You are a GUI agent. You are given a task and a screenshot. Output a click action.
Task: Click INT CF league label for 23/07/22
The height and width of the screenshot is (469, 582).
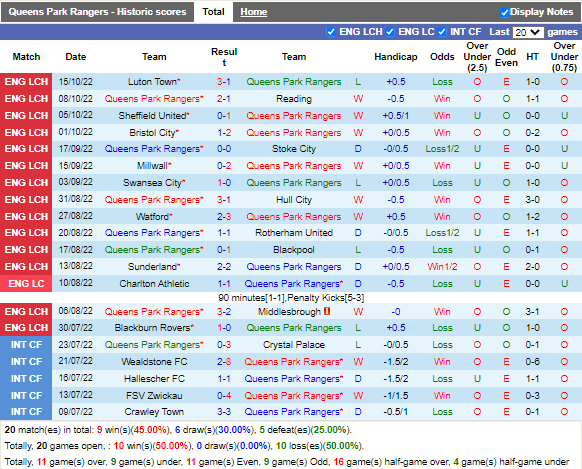[26, 345]
